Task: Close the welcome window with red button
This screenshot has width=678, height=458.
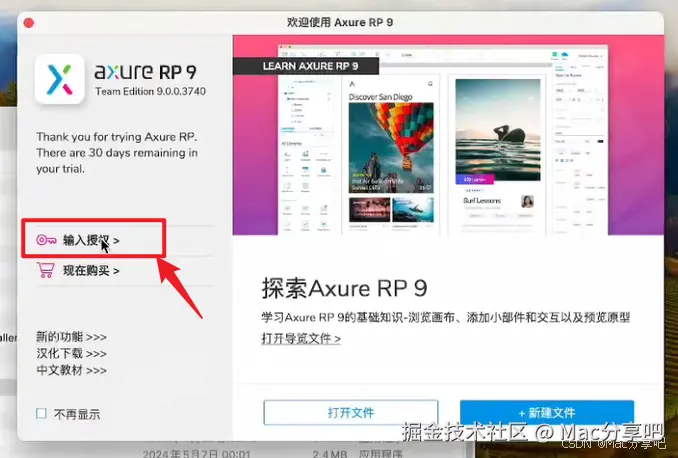Action: pyautogui.click(x=29, y=22)
